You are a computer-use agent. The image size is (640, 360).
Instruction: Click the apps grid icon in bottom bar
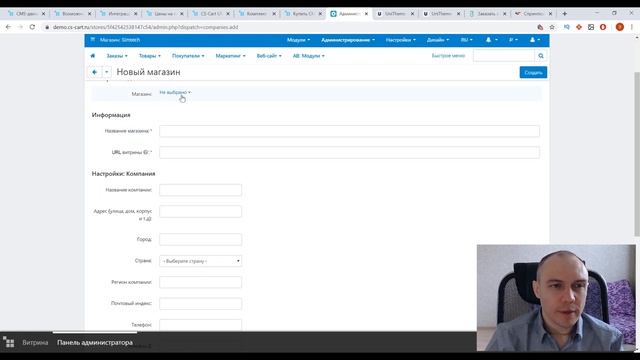point(9,342)
